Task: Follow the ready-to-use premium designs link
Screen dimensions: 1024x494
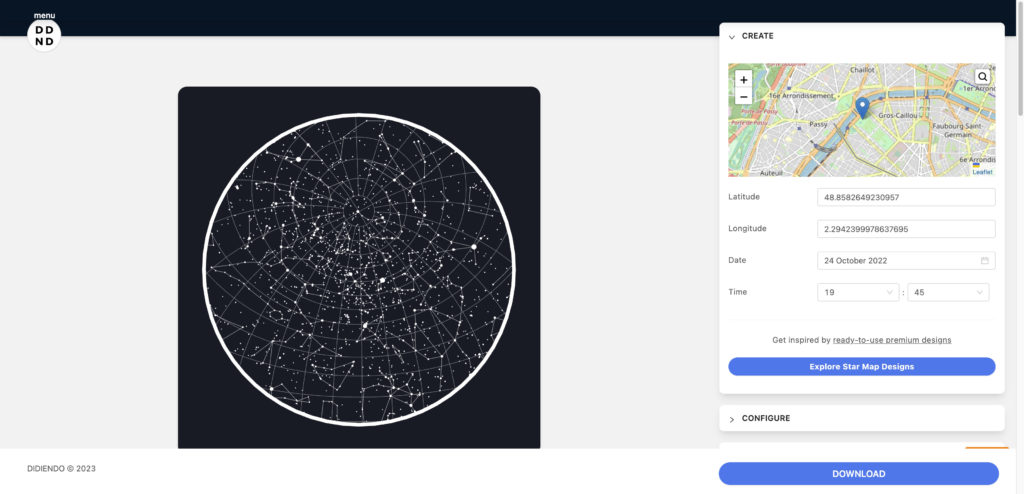Action: pos(891,340)
